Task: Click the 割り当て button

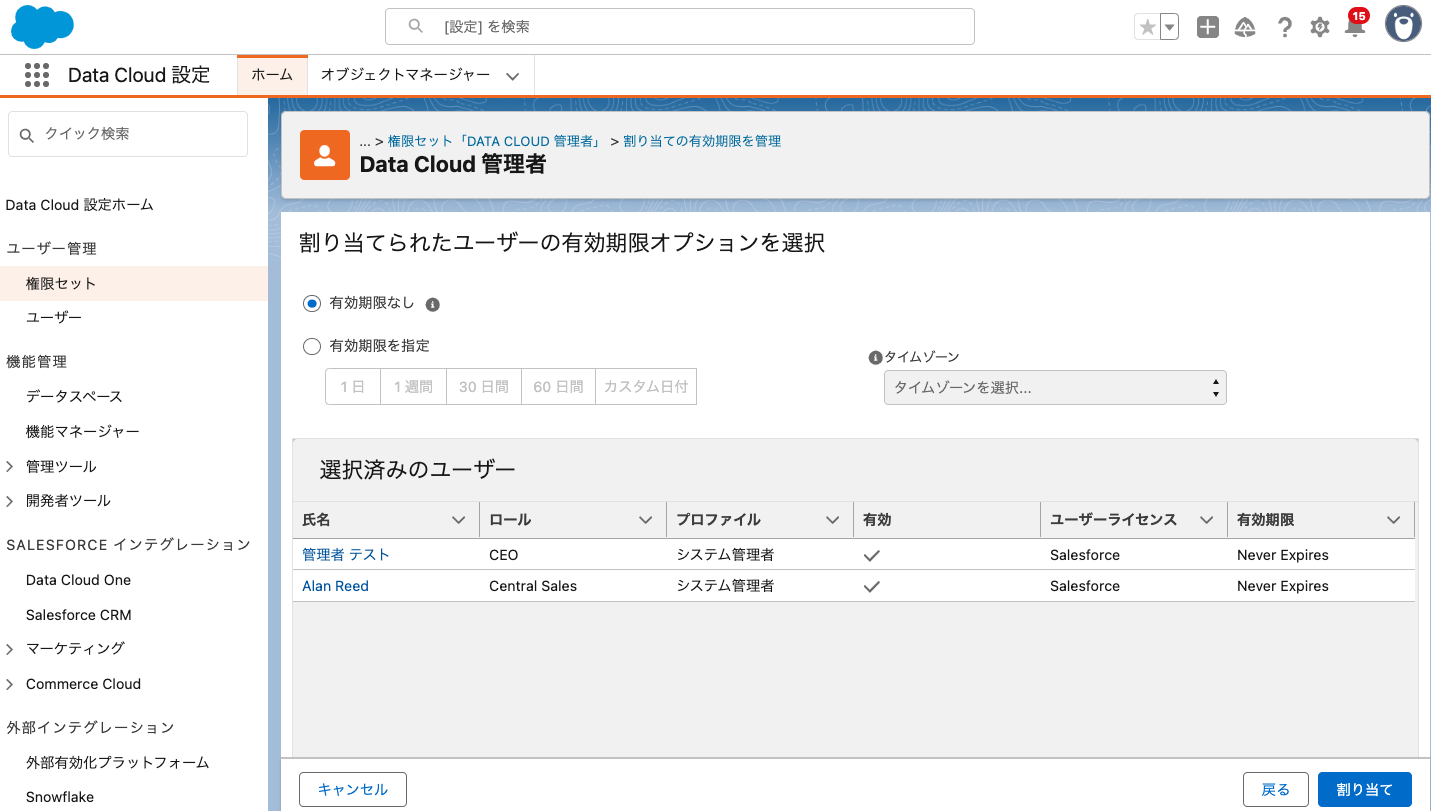Action: (1365, 789)
